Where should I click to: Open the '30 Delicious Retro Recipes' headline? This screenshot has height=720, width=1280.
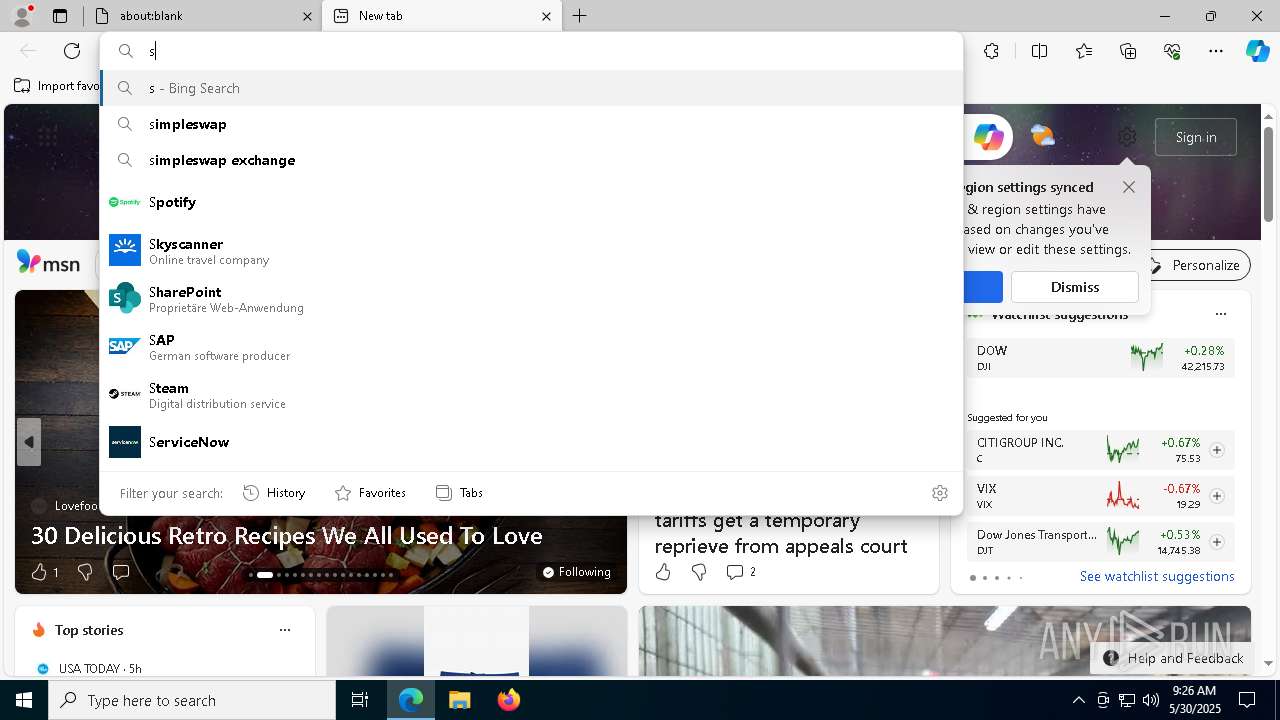click(x=287, y=536)
